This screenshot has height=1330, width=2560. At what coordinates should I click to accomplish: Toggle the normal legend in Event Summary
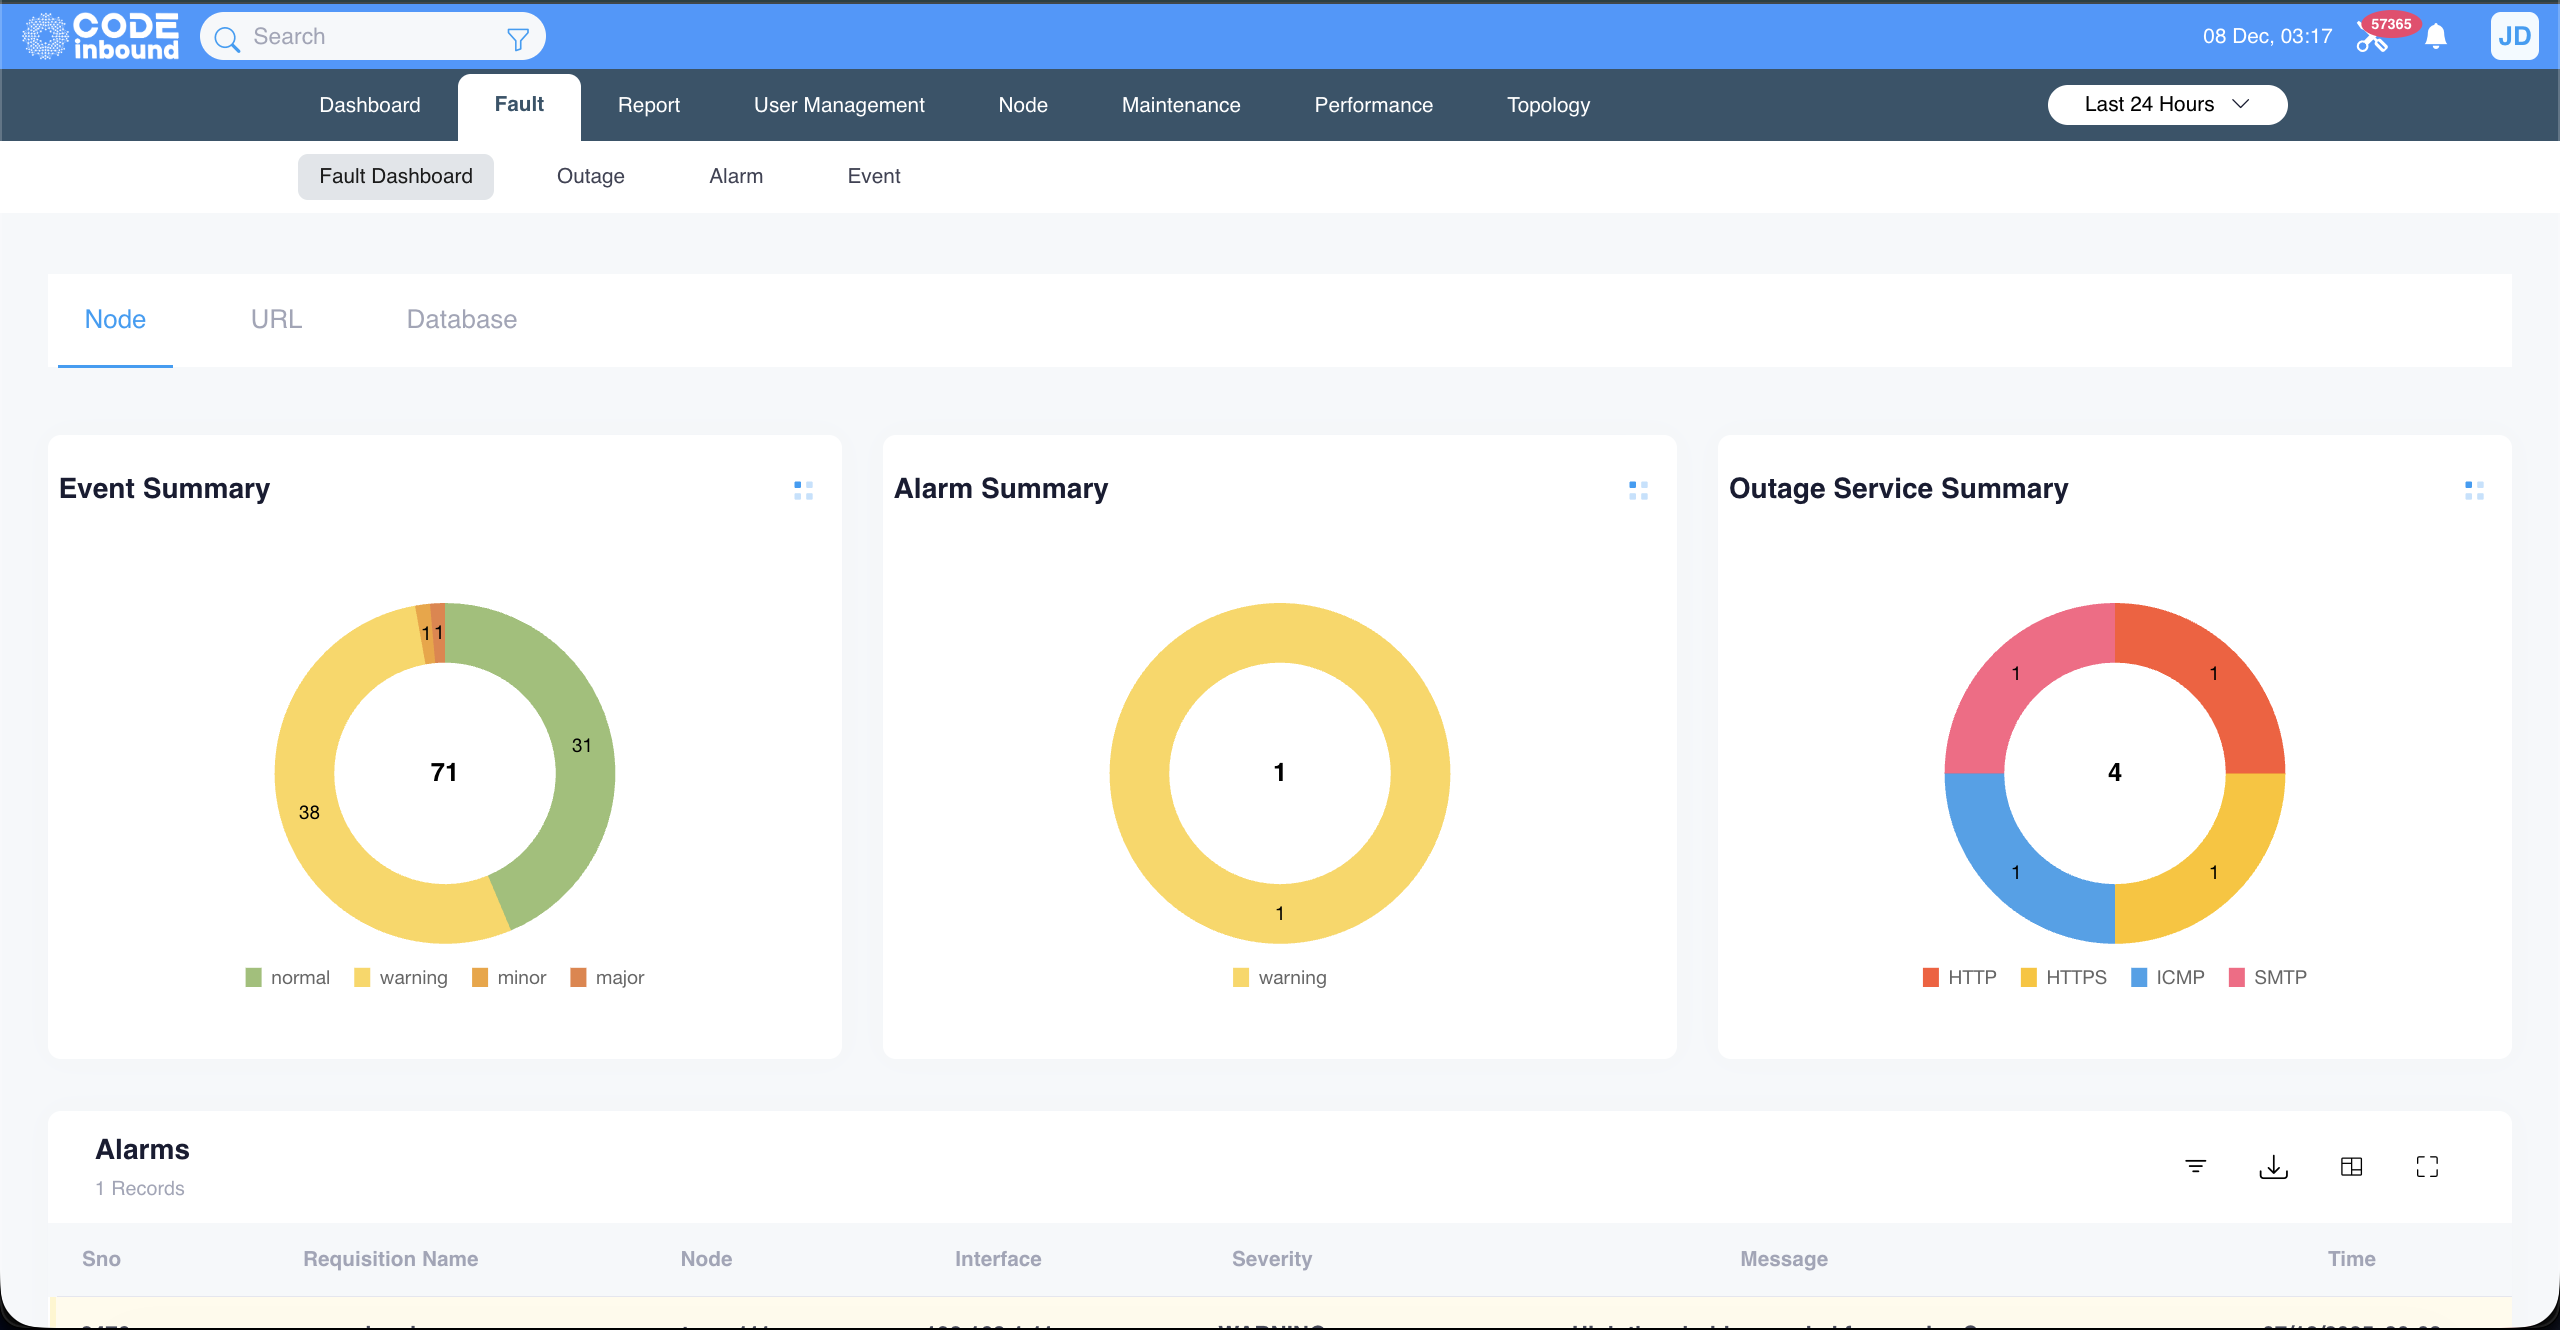click(288, 977)
